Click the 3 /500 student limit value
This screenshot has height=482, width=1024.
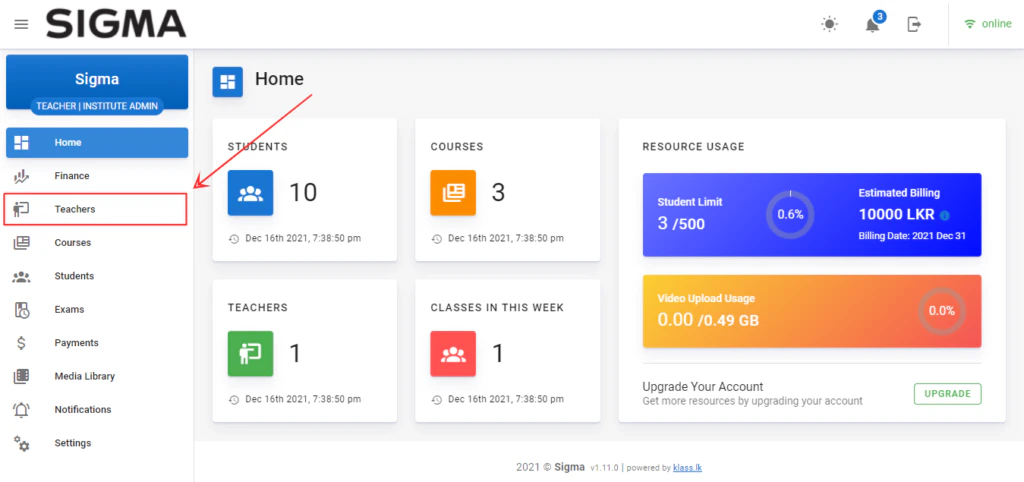tap(681, 223)
